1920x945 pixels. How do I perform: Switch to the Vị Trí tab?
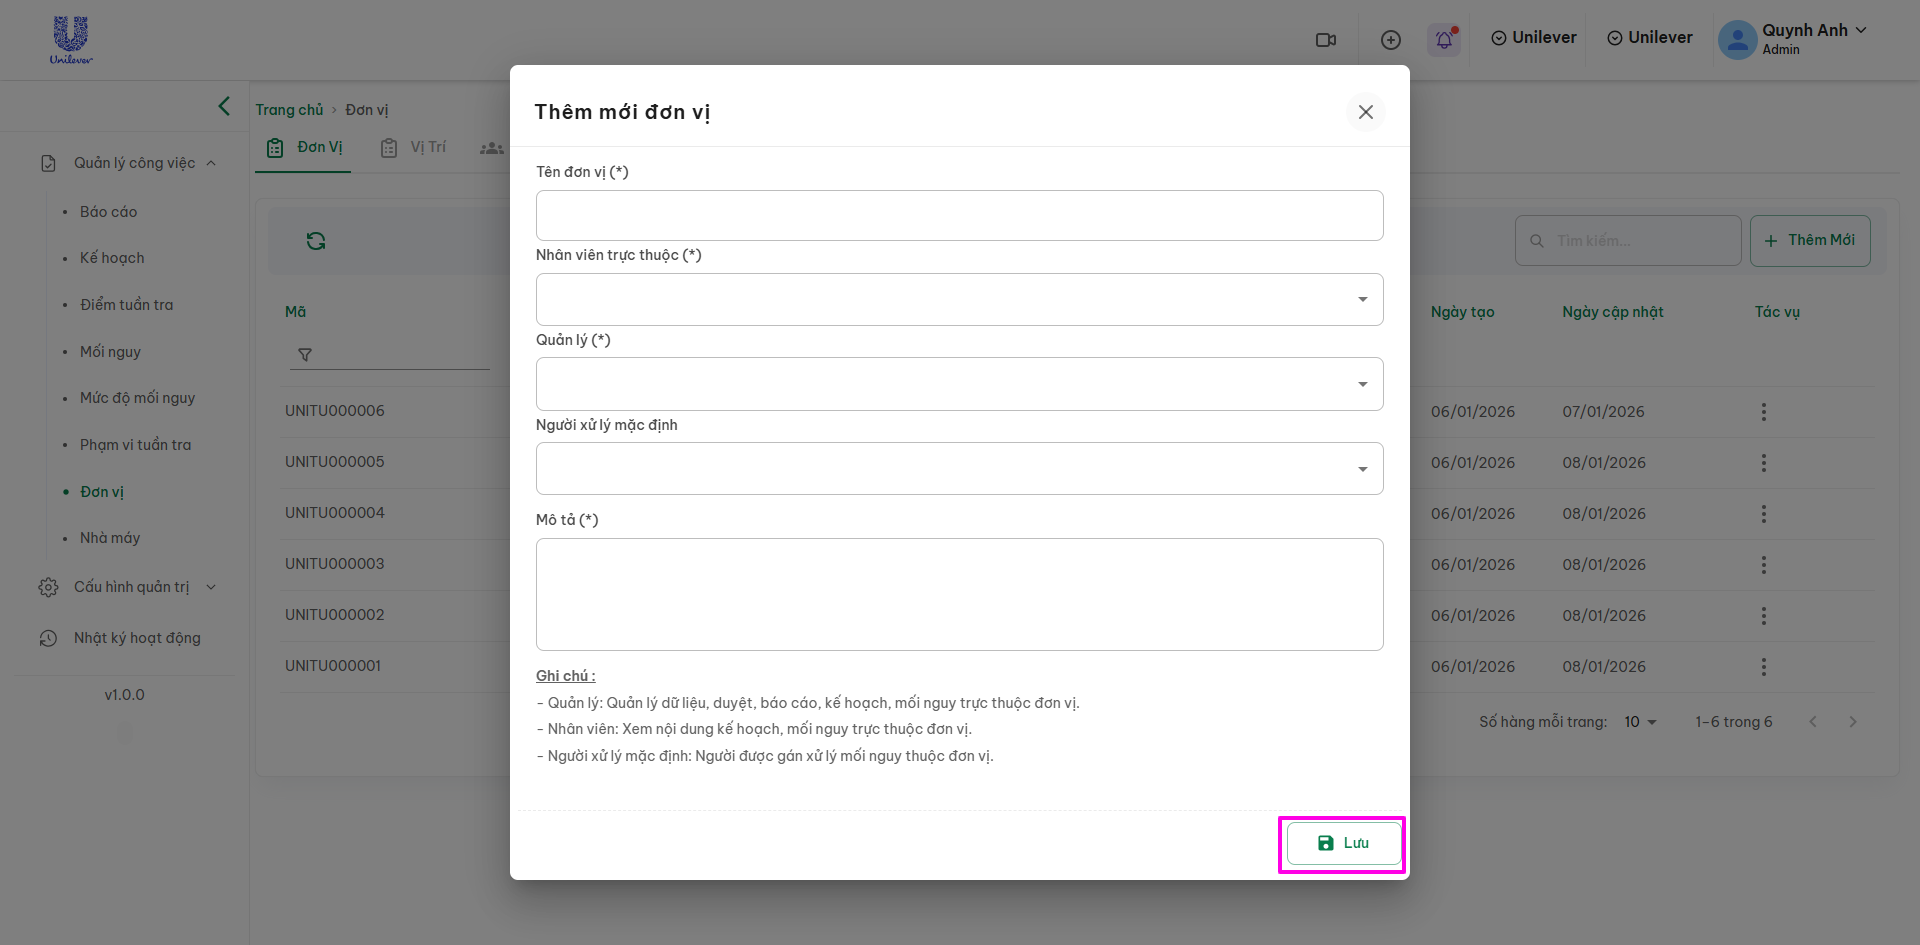[x=414, y=148]
